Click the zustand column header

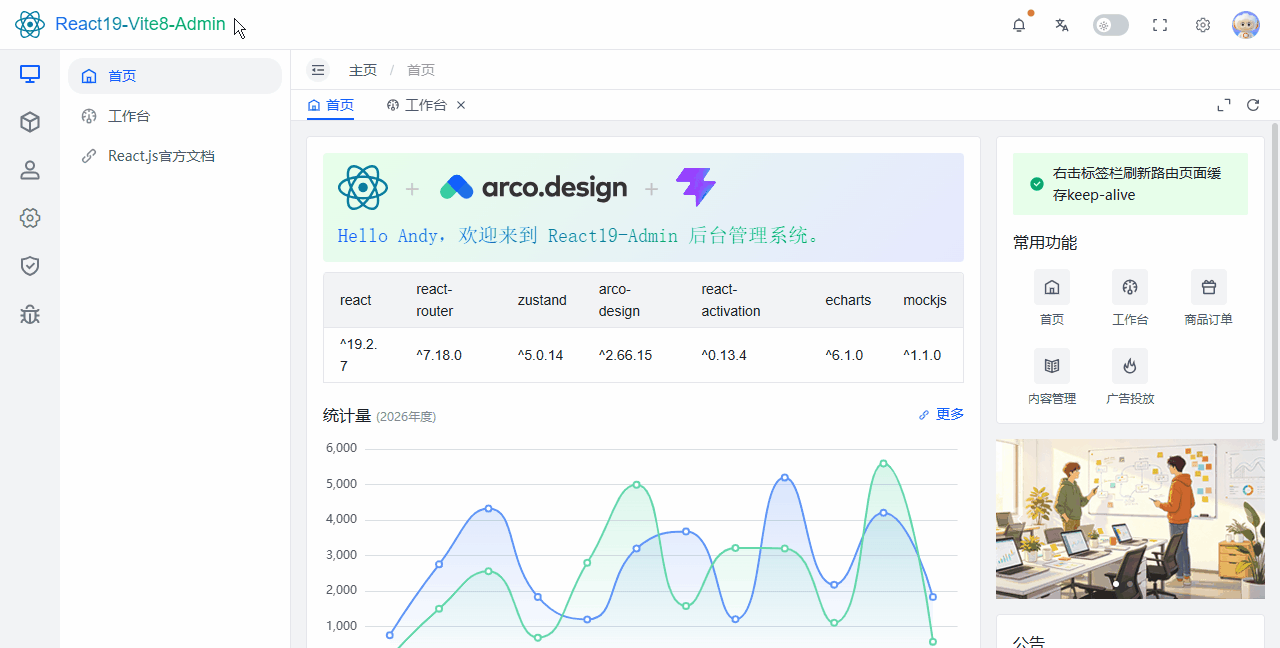542,300
